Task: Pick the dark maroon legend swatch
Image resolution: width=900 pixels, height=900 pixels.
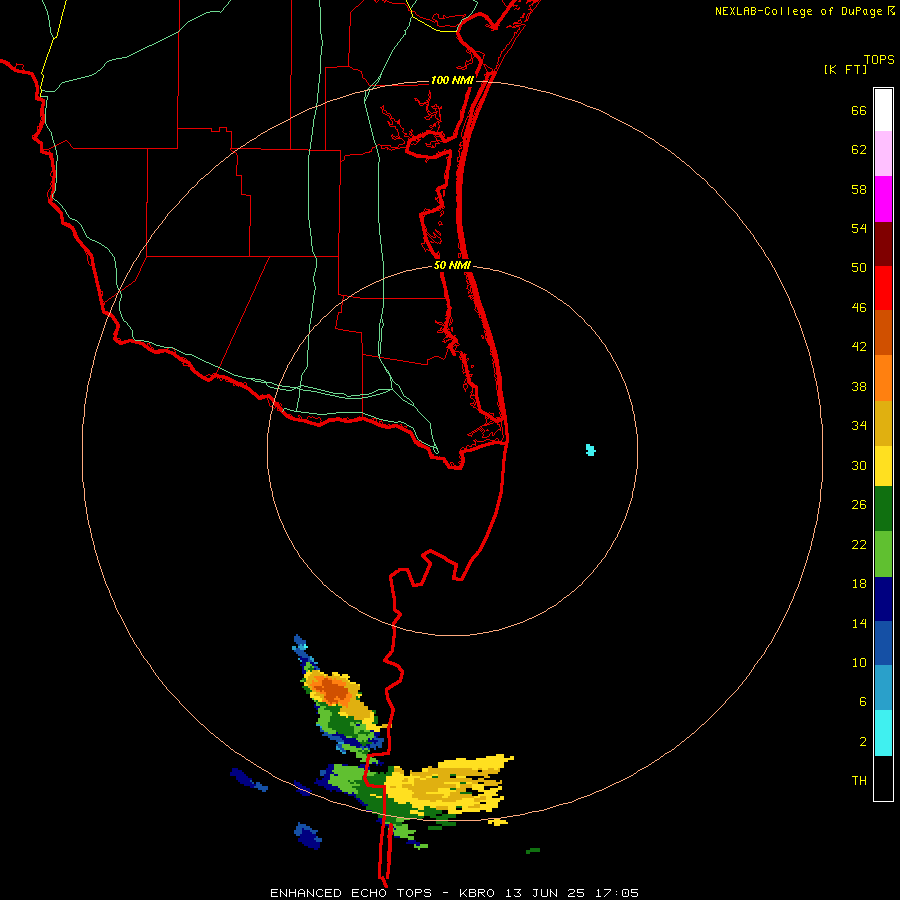Action: pos(883,244)
